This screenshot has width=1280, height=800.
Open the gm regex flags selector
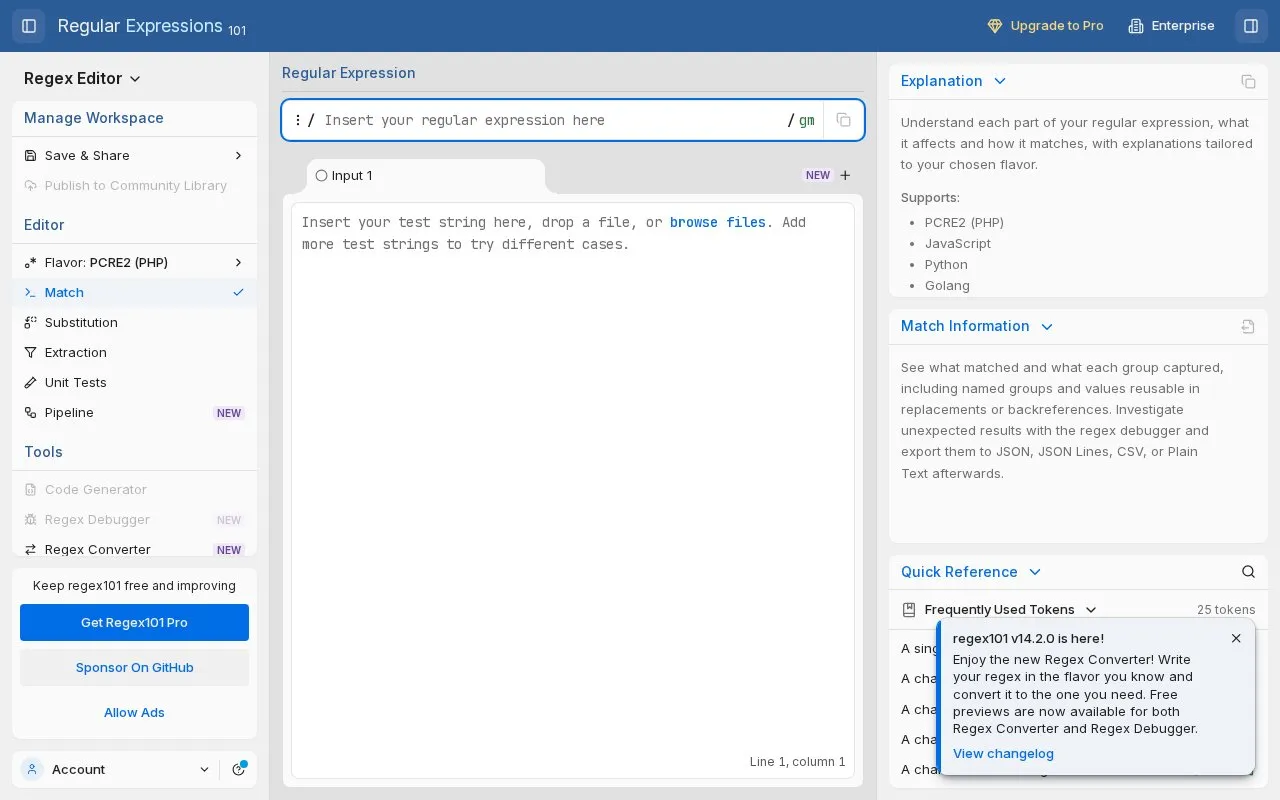pyautogui.click(x=806, y=120)
